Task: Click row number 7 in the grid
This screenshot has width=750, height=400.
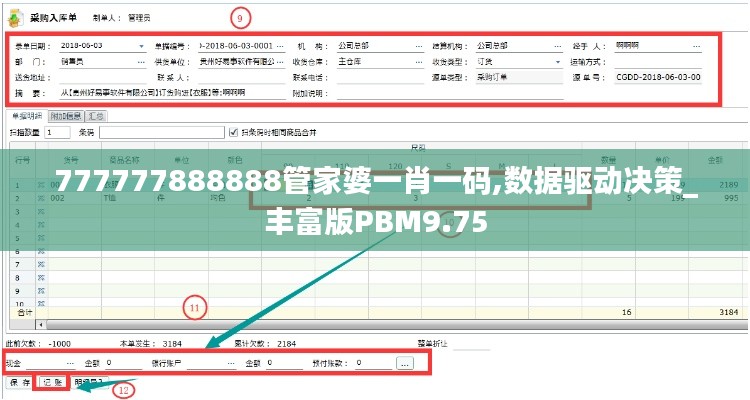Action: click(18, 264)
